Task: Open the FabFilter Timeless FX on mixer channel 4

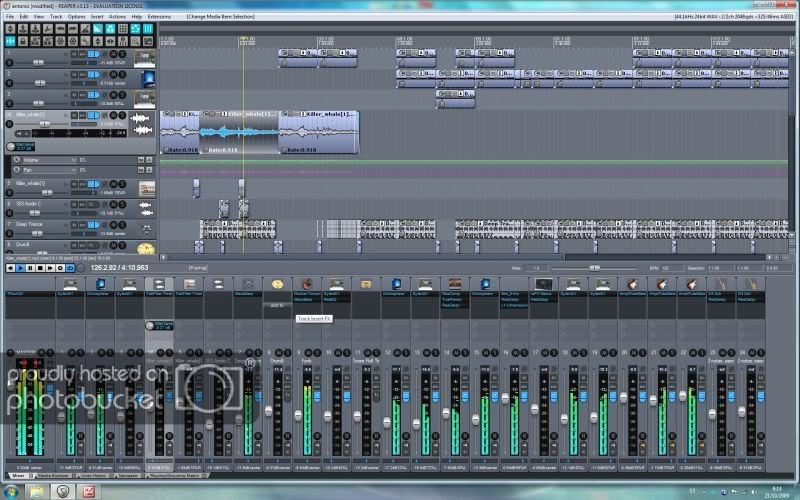Action: (159, 294)
